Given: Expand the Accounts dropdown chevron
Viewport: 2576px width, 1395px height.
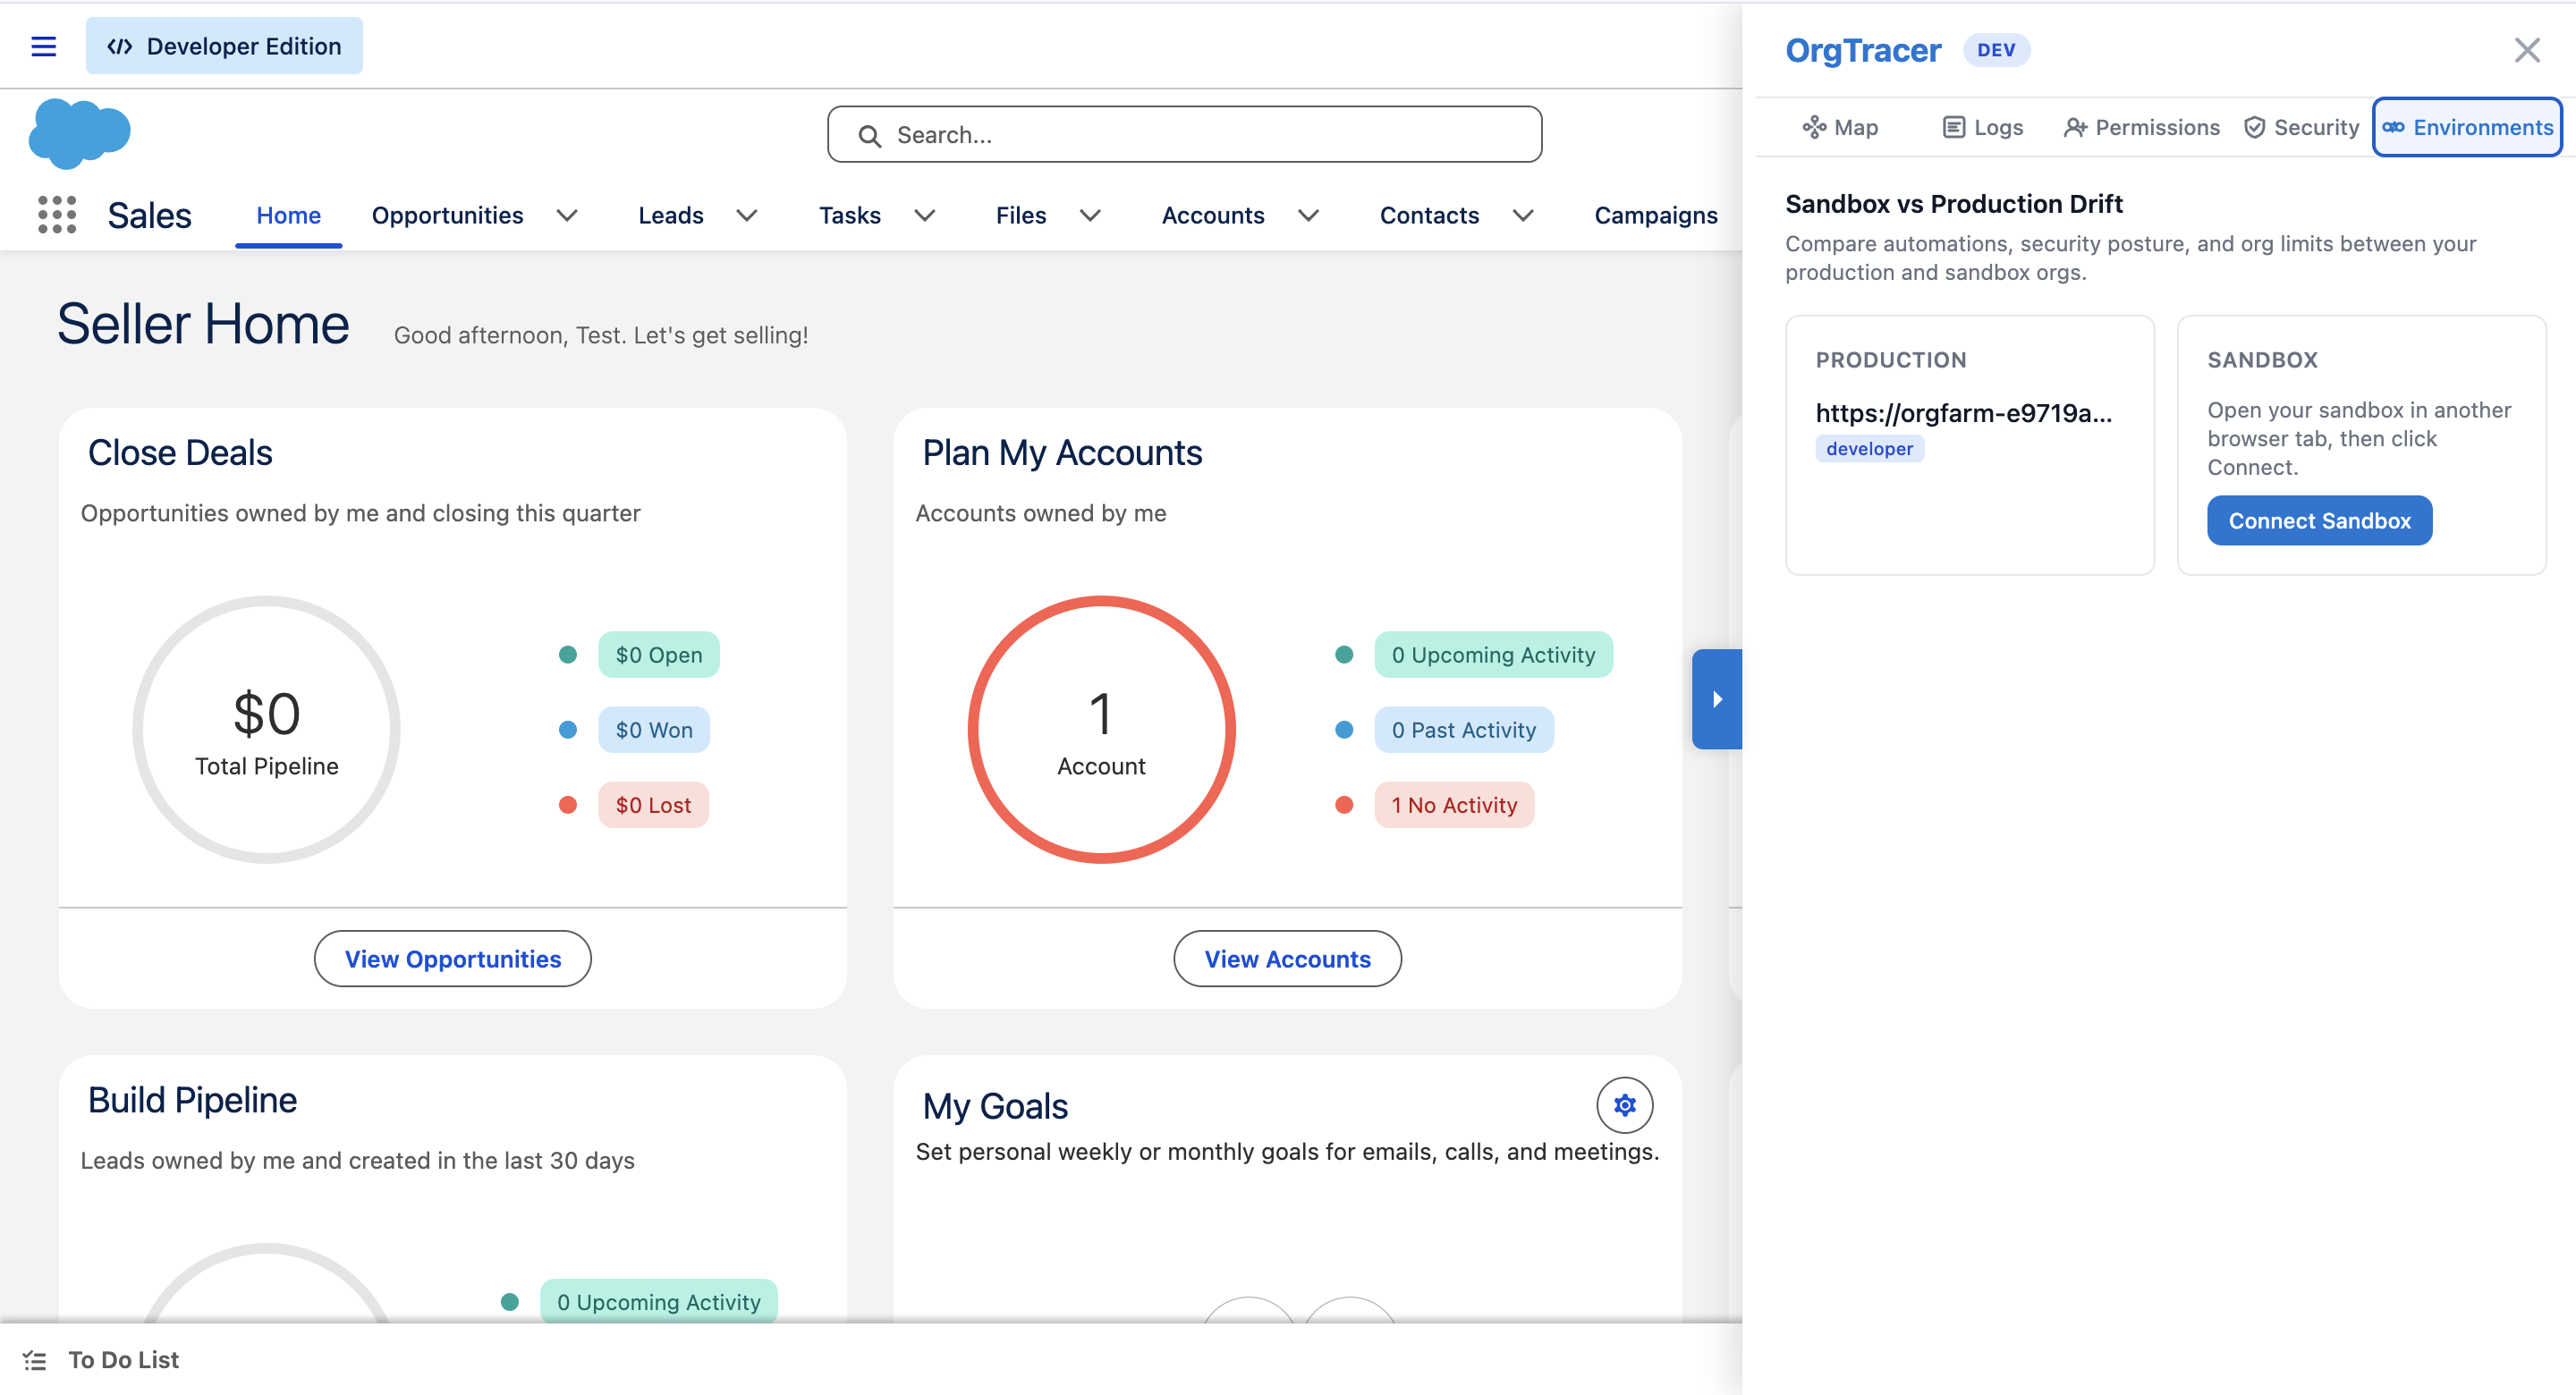Looking at the screenshot, I should [1308, 215].
